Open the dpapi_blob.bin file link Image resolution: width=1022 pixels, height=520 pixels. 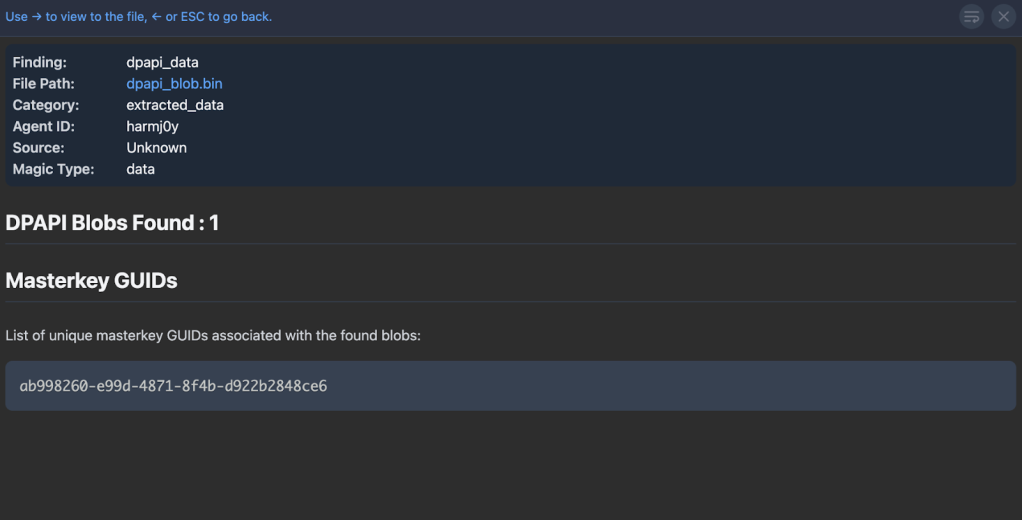tap(174, 84)
